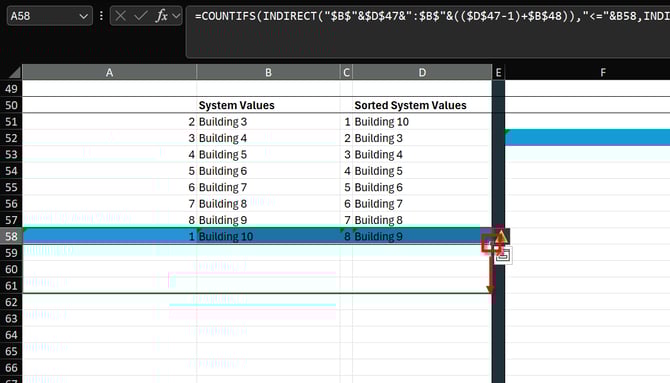
Task: Select row 59 header
Action: tap(11, 253)
